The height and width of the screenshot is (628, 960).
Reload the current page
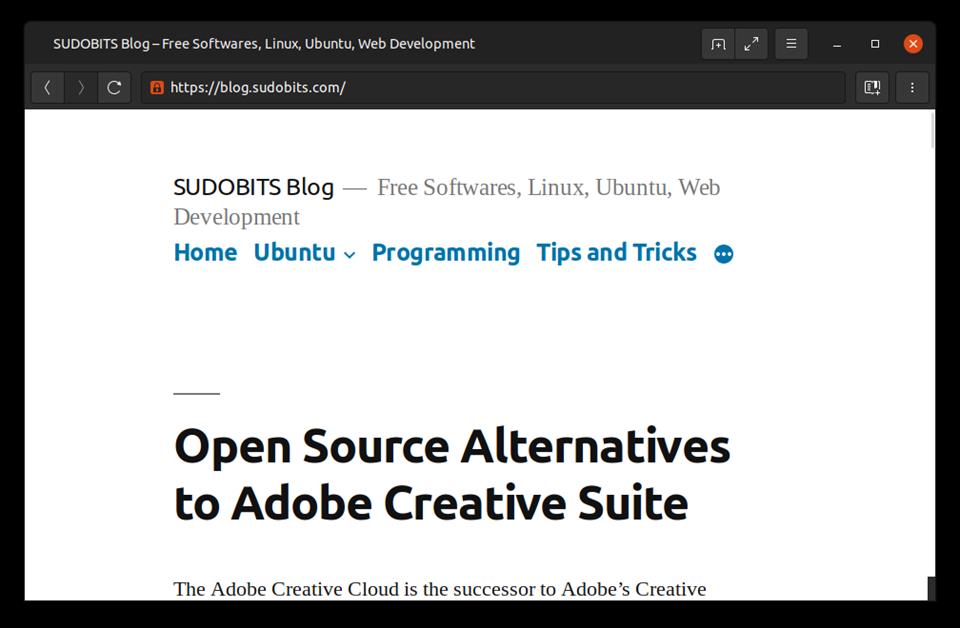click(114, 87)
